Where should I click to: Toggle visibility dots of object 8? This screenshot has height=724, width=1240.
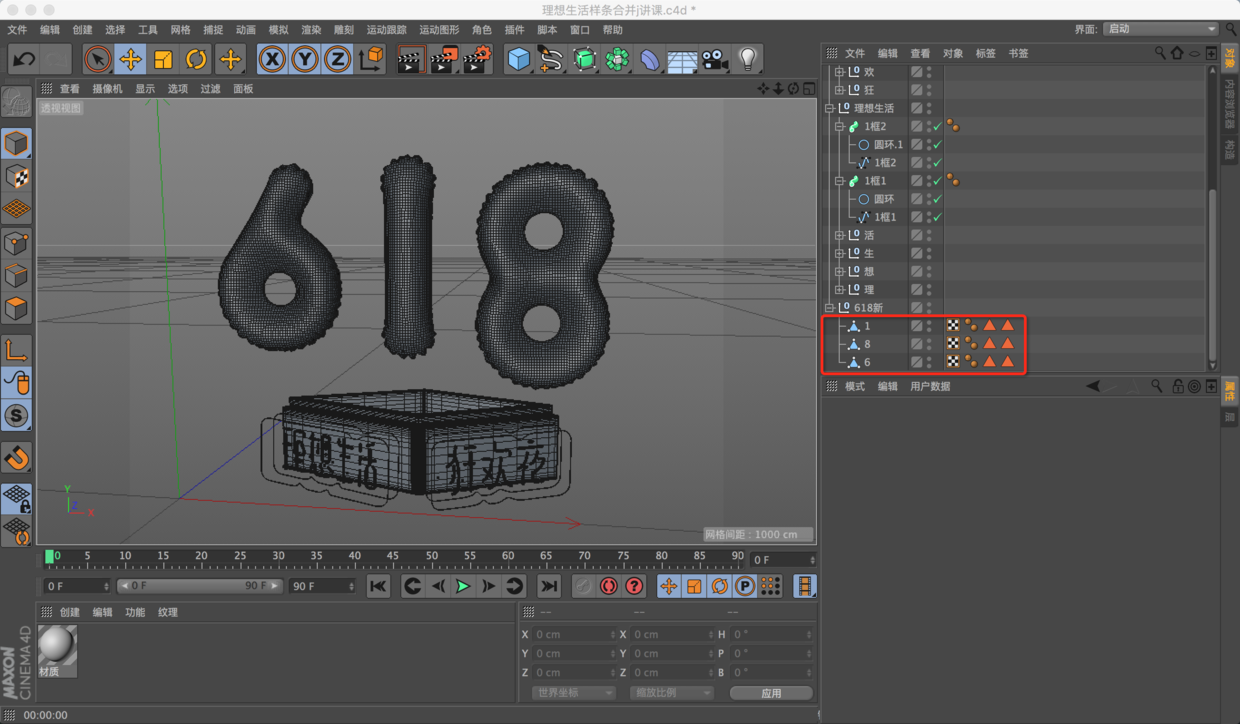pyautogui.click(x=929, y=344)
